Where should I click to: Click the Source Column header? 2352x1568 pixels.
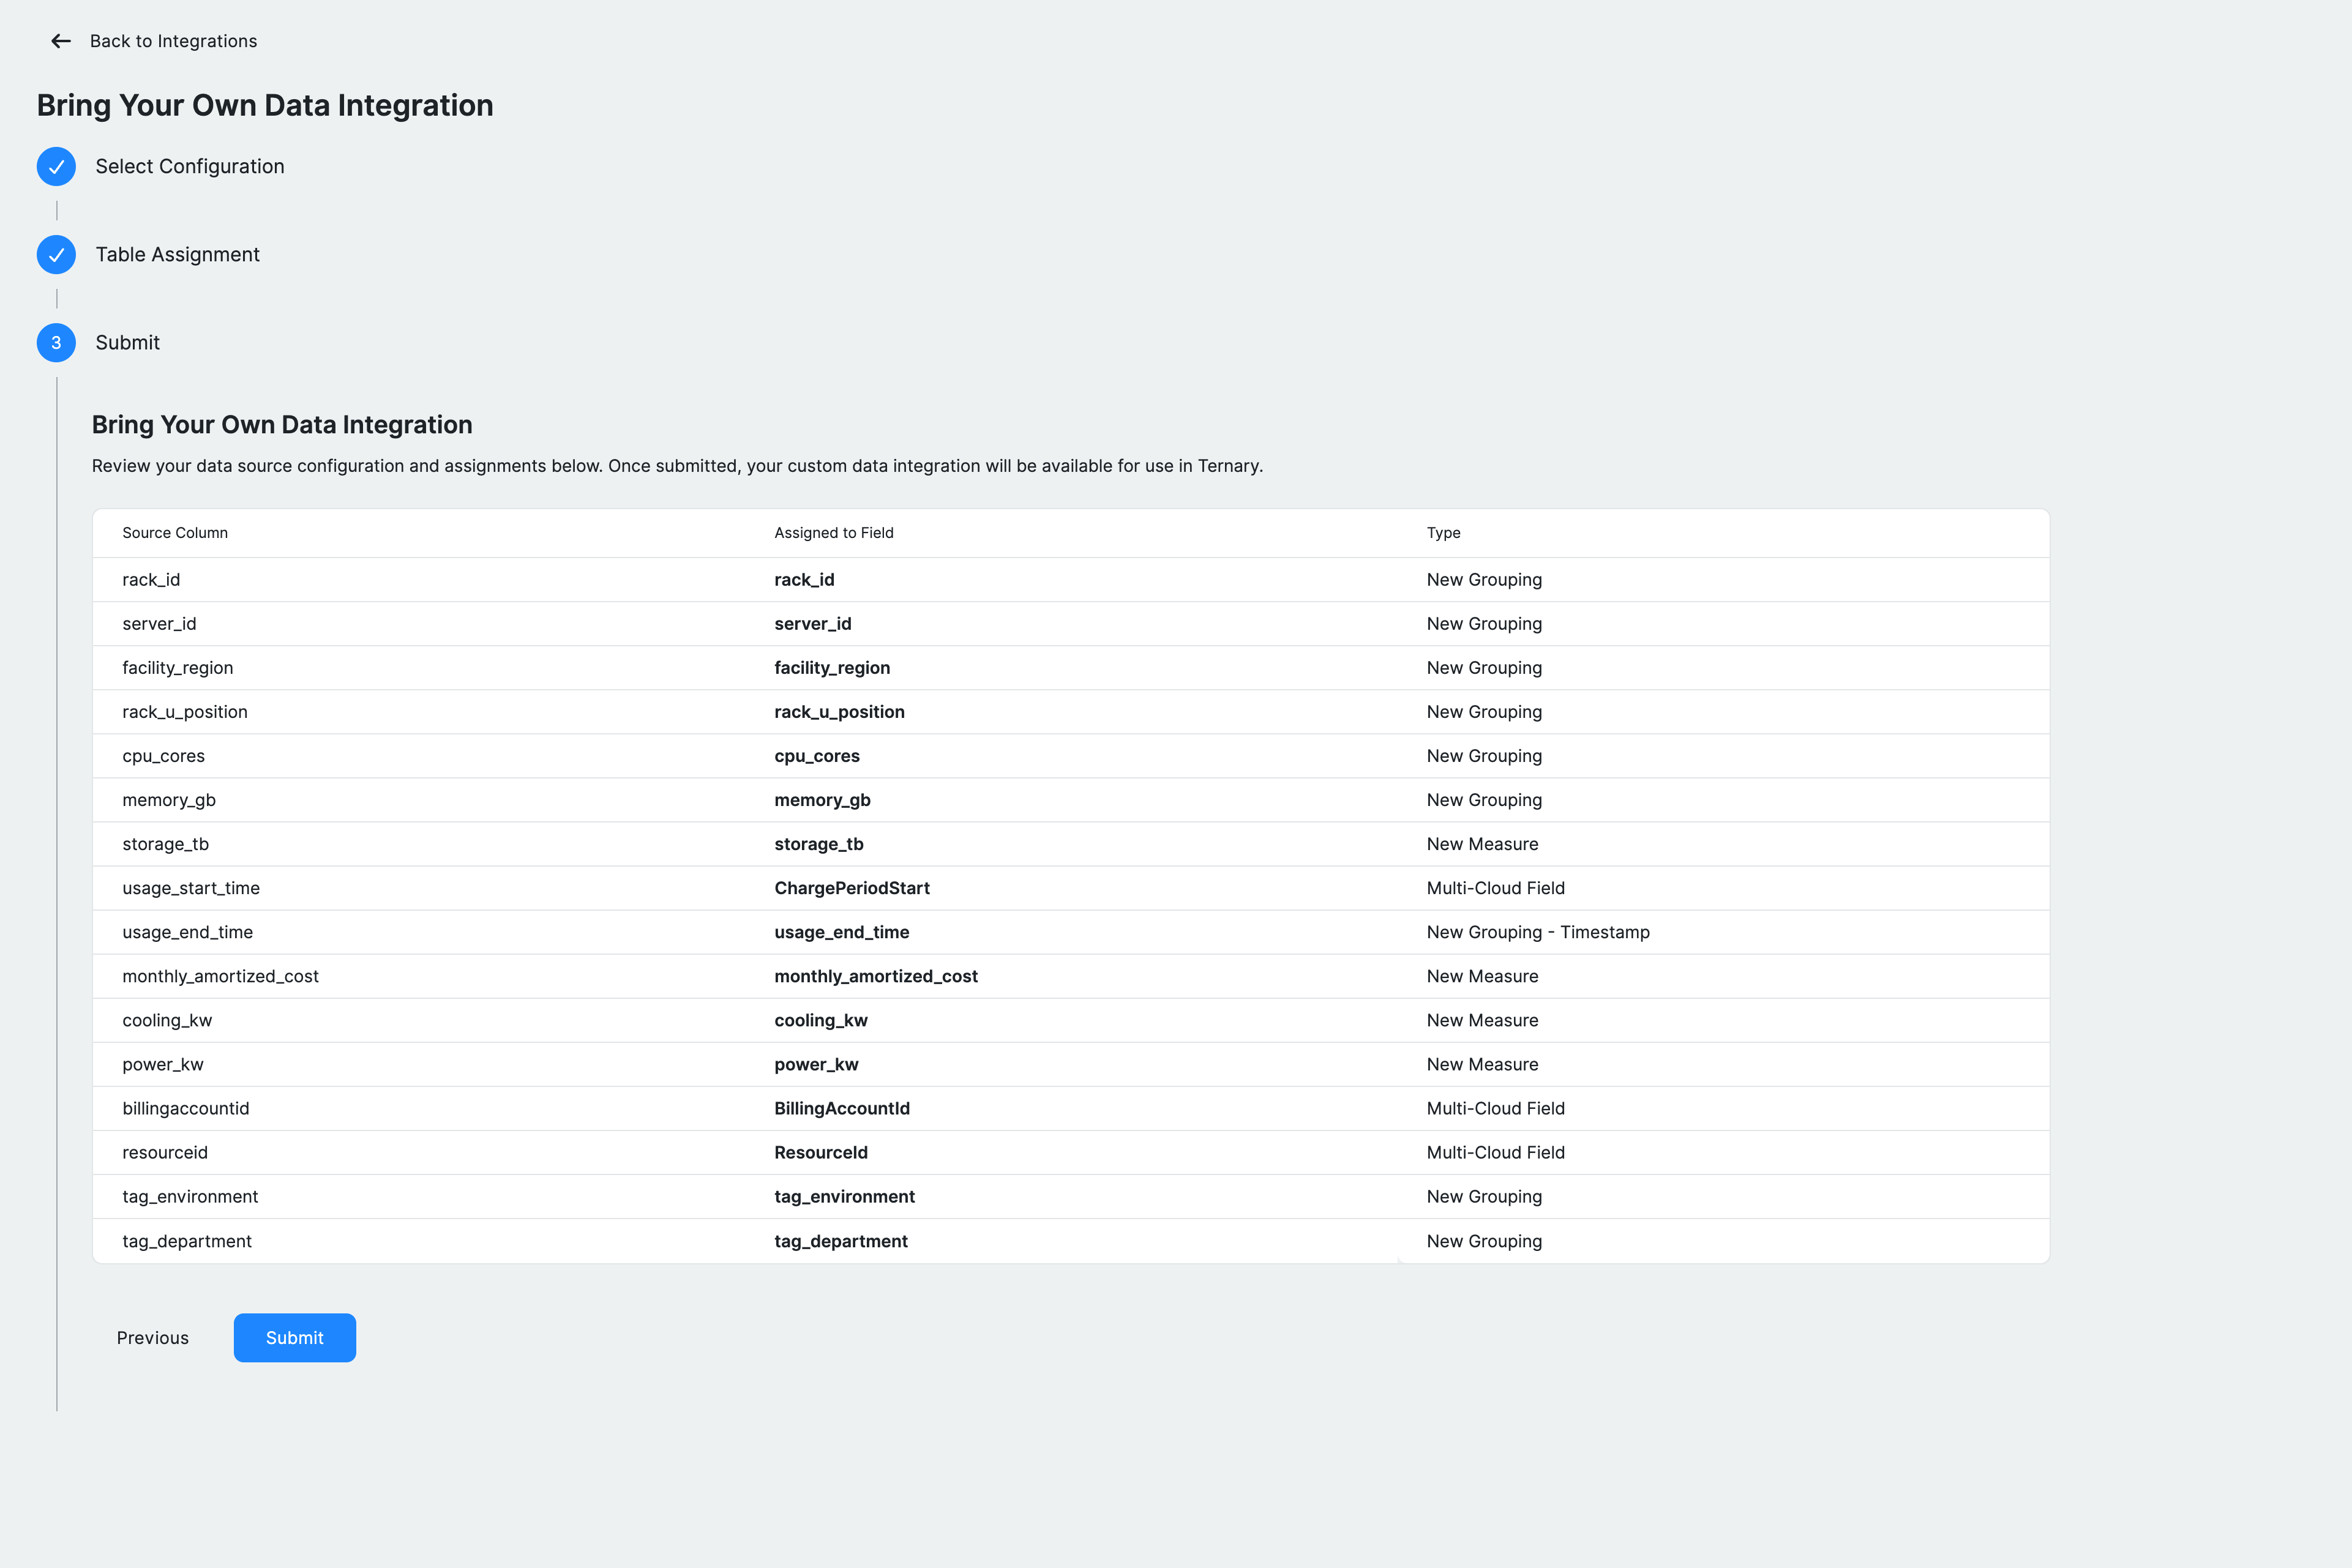point(175,533)
